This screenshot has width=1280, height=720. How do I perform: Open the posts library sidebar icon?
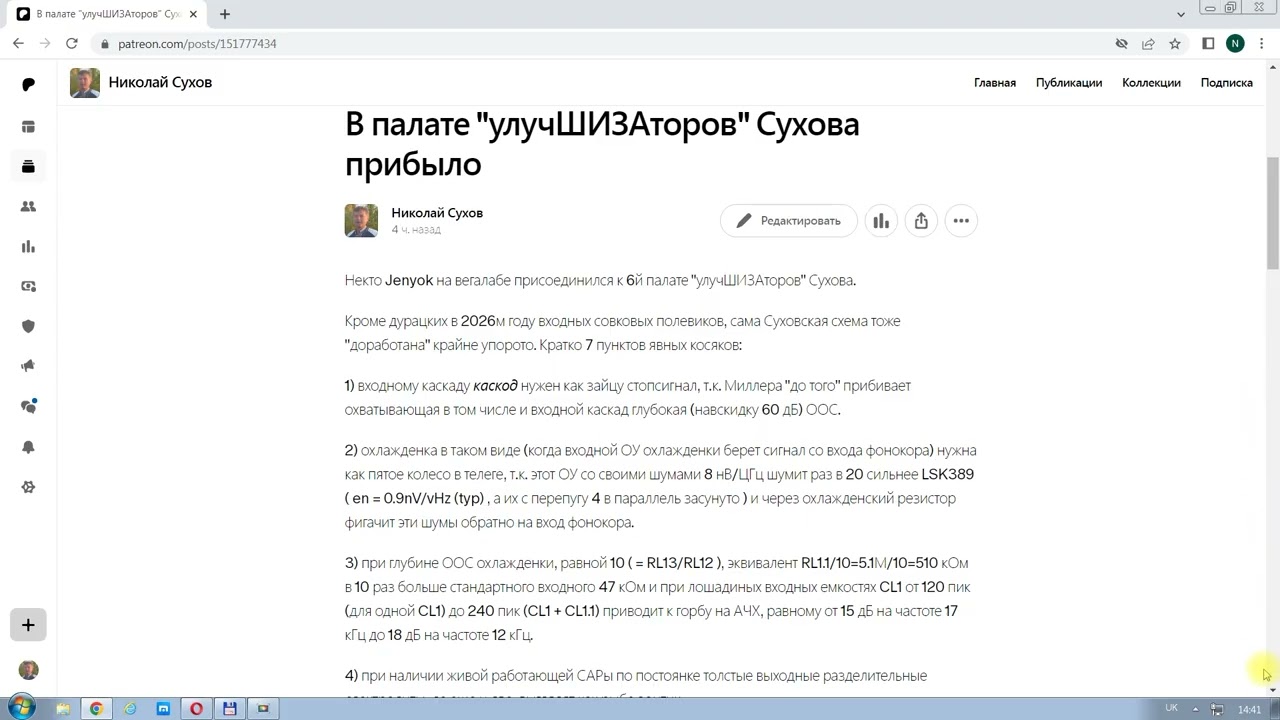coord(28,167)
